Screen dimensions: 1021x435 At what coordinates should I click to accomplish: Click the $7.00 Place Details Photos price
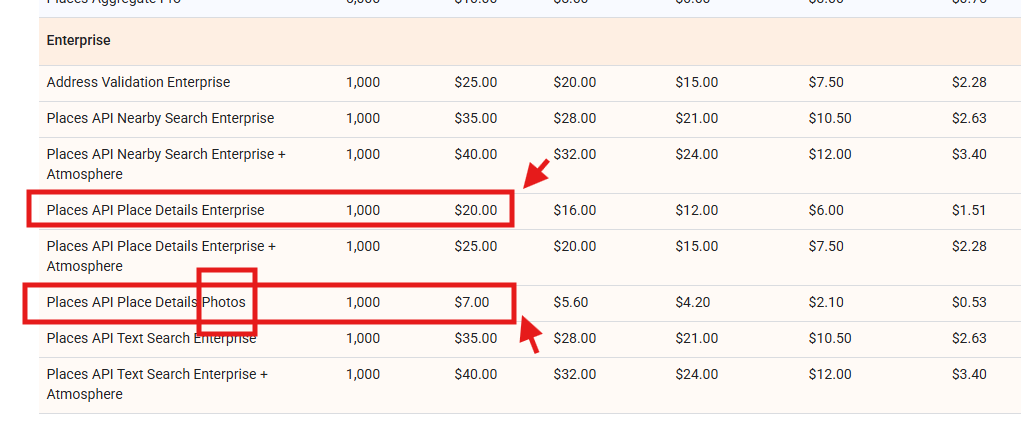[471, 302]
